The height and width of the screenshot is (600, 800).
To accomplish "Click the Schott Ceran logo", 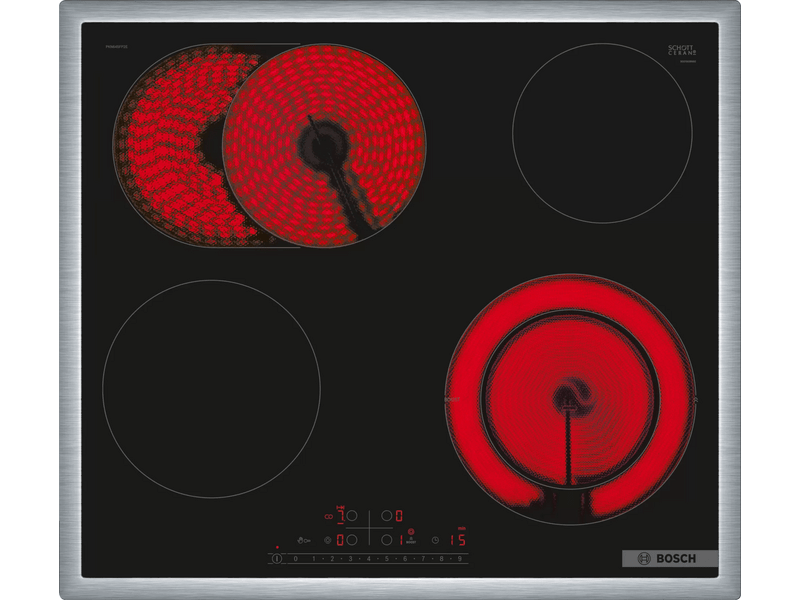I will coord(682,52).
